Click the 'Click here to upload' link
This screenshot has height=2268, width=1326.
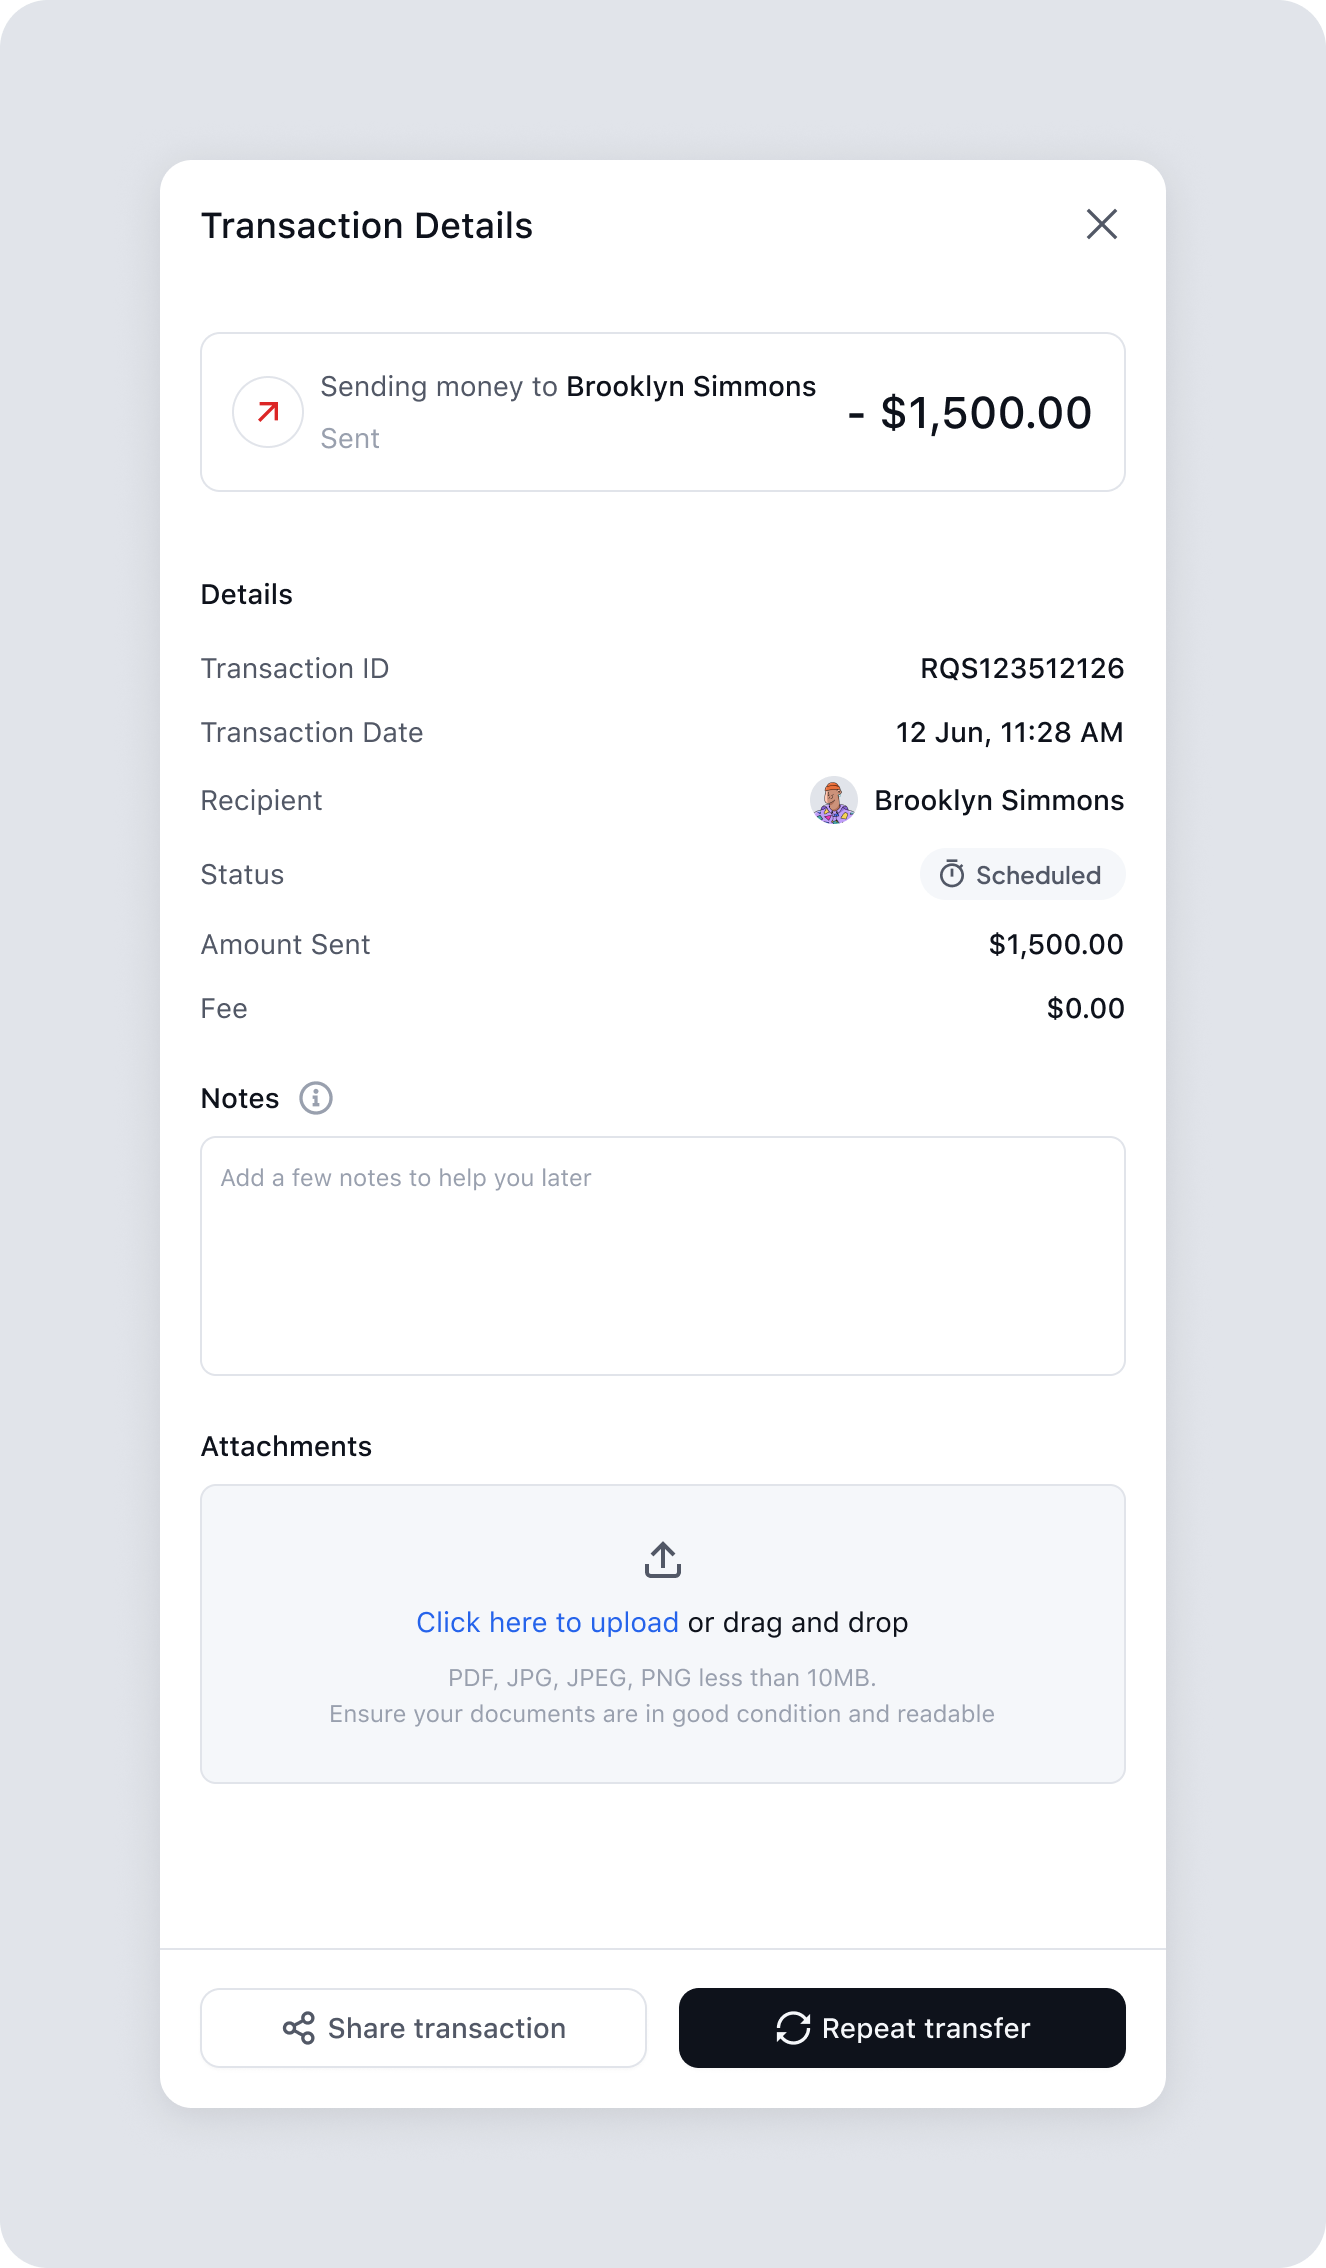(547, 1622)
